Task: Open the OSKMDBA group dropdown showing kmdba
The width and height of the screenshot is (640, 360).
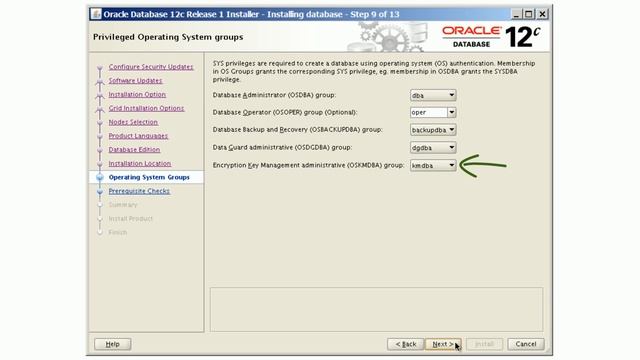Action: click(x=433, y=165)
